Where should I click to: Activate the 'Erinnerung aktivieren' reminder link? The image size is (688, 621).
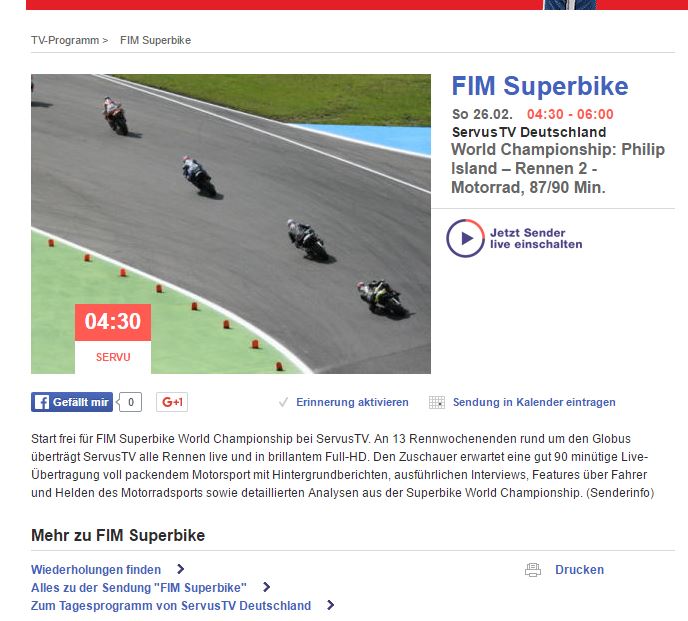pos(352,402)
